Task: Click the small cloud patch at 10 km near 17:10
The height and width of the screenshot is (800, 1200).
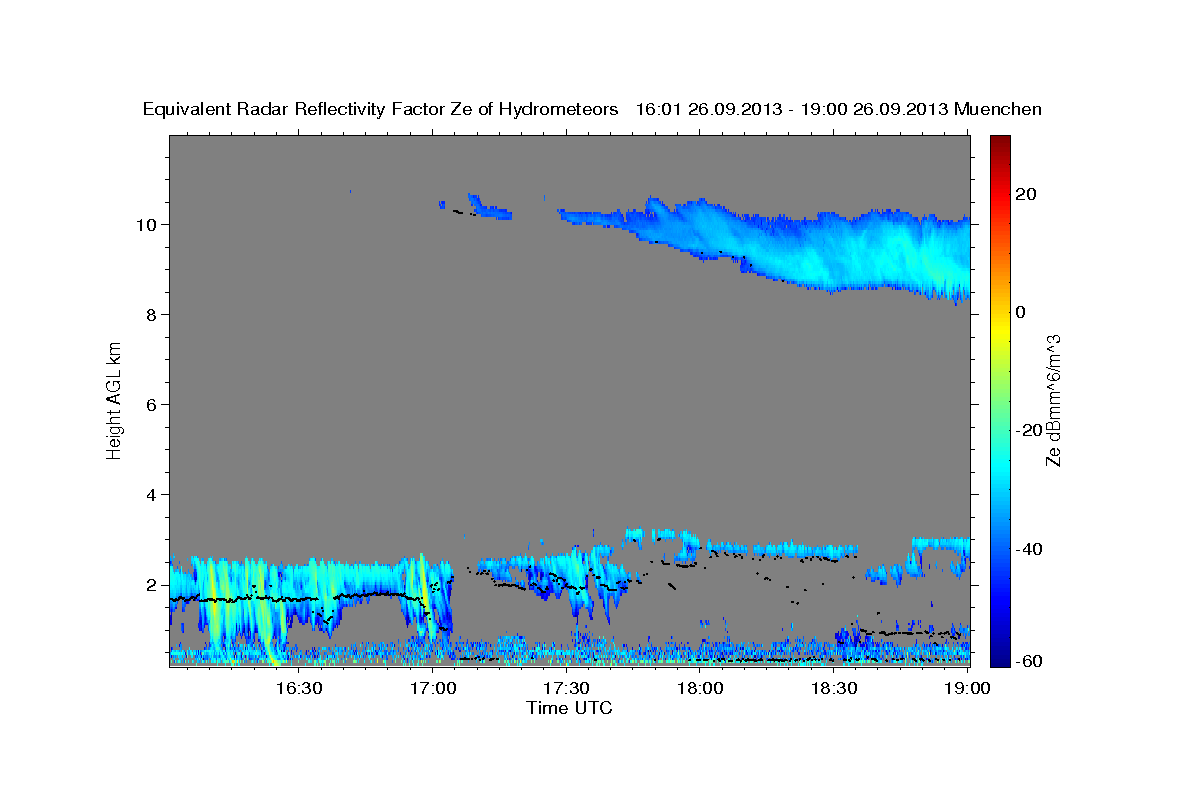Action: (x=490, y=209)
